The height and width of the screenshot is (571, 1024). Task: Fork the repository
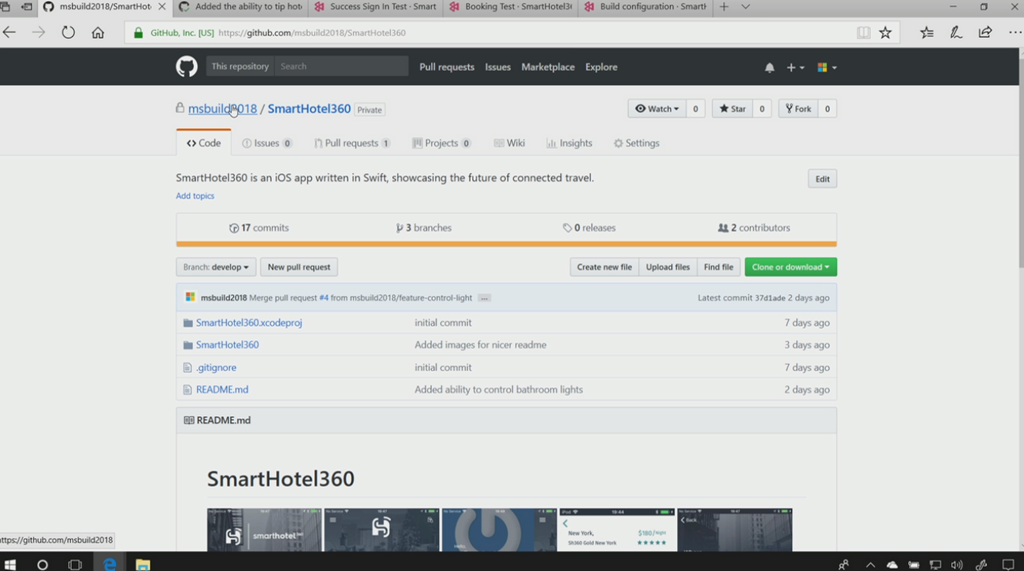tap(798, 108)
